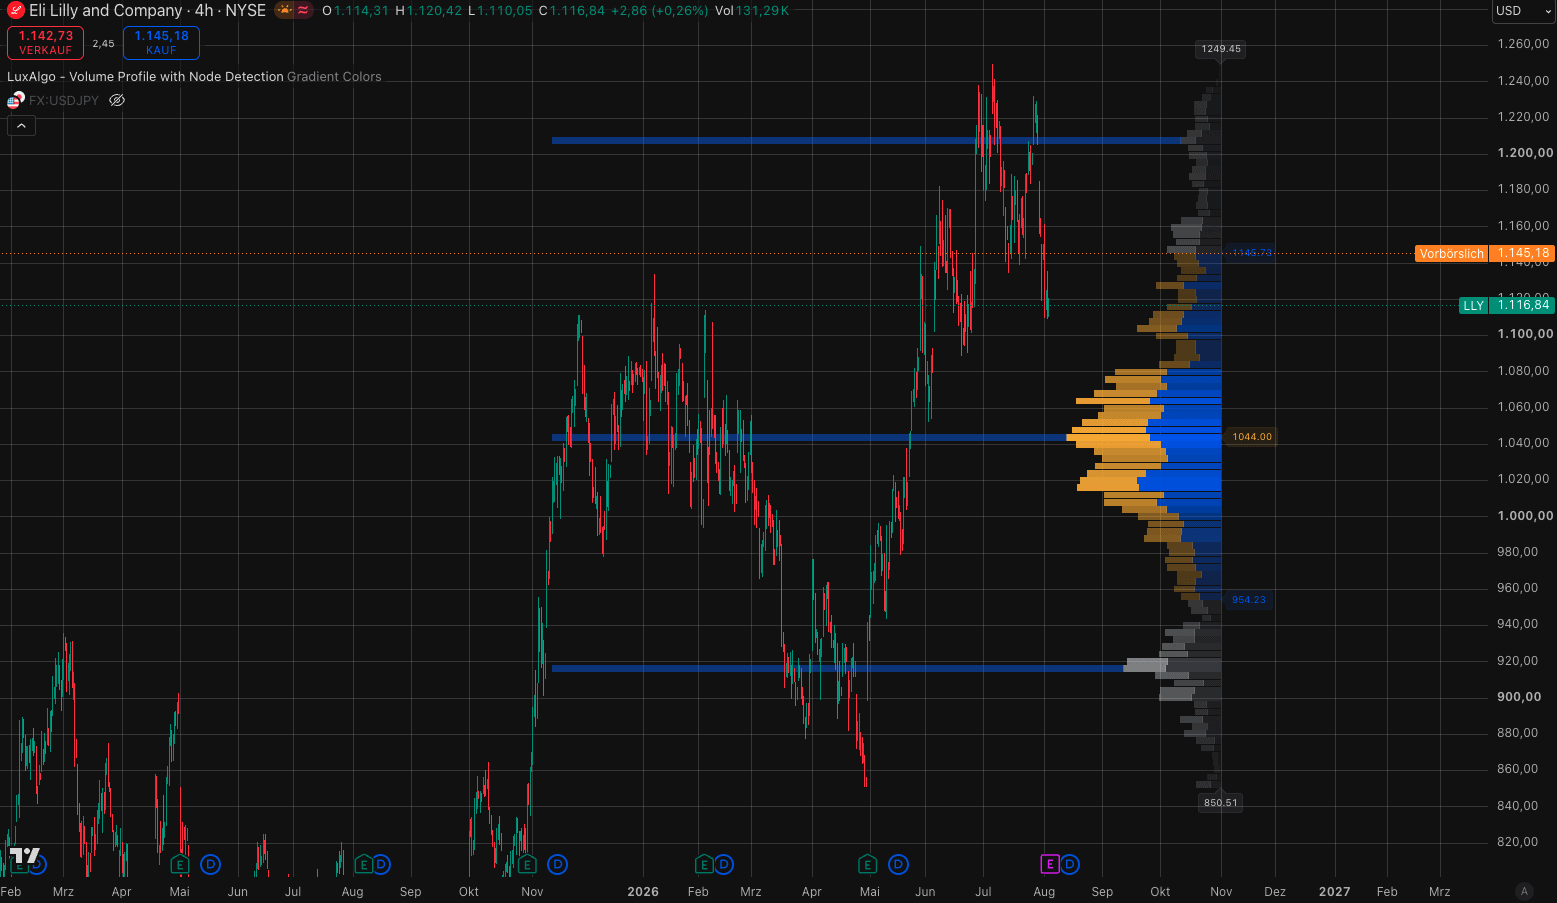Click the change value +2,86 (+0,26%)
This screenshot has width=1557, height=903.
coord(660,11)
